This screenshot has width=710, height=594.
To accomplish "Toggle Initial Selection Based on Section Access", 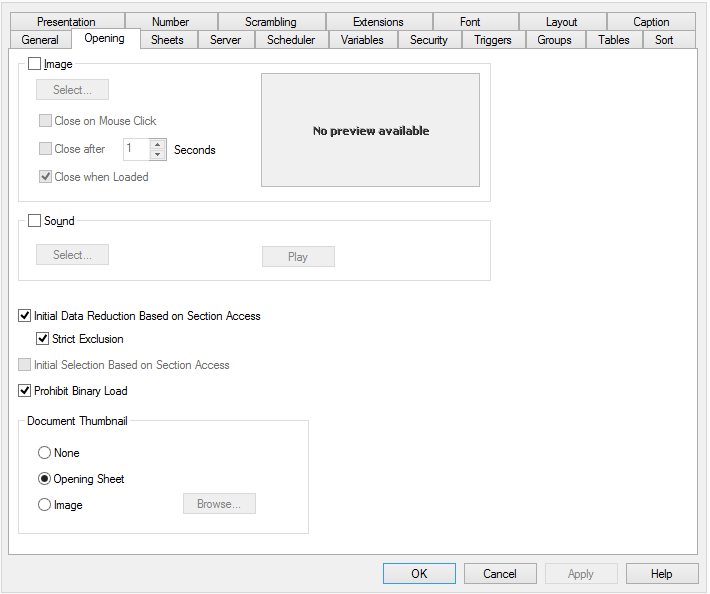I will pos(24,364).
